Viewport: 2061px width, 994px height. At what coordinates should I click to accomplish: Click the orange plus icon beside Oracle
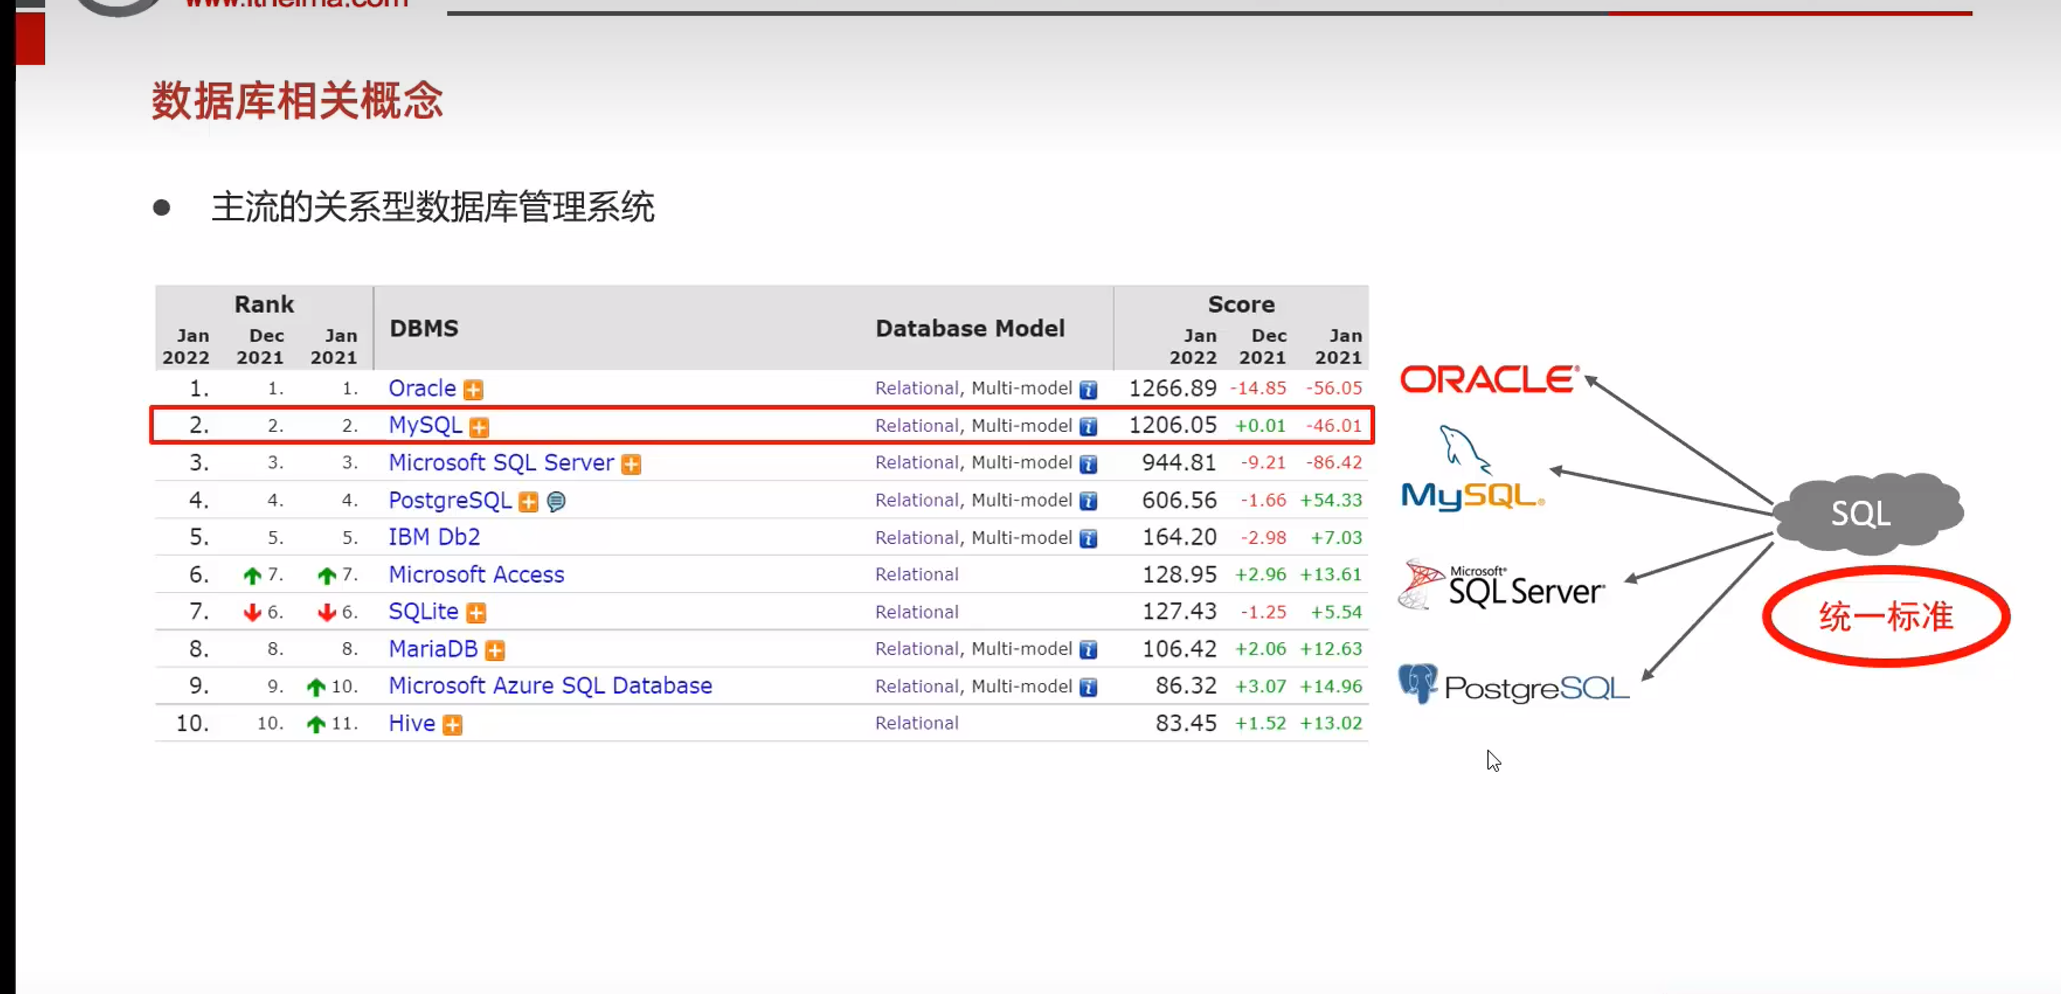coord(473,389)
